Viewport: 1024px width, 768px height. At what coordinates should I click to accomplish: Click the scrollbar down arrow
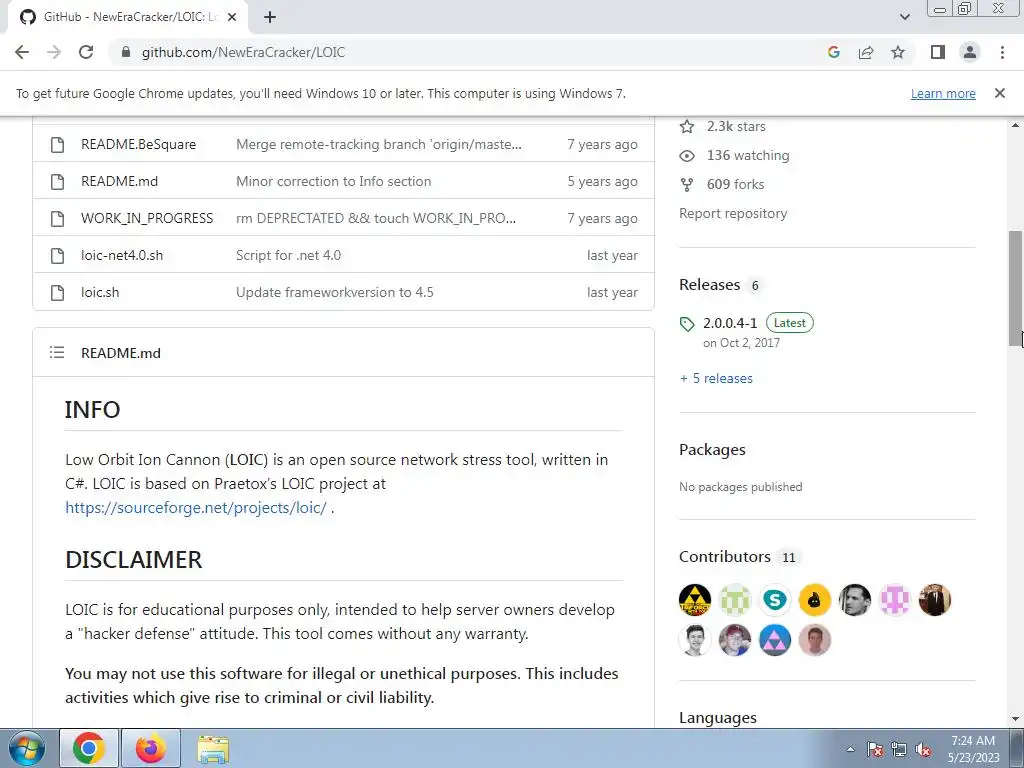click(x=1015, y=719)
